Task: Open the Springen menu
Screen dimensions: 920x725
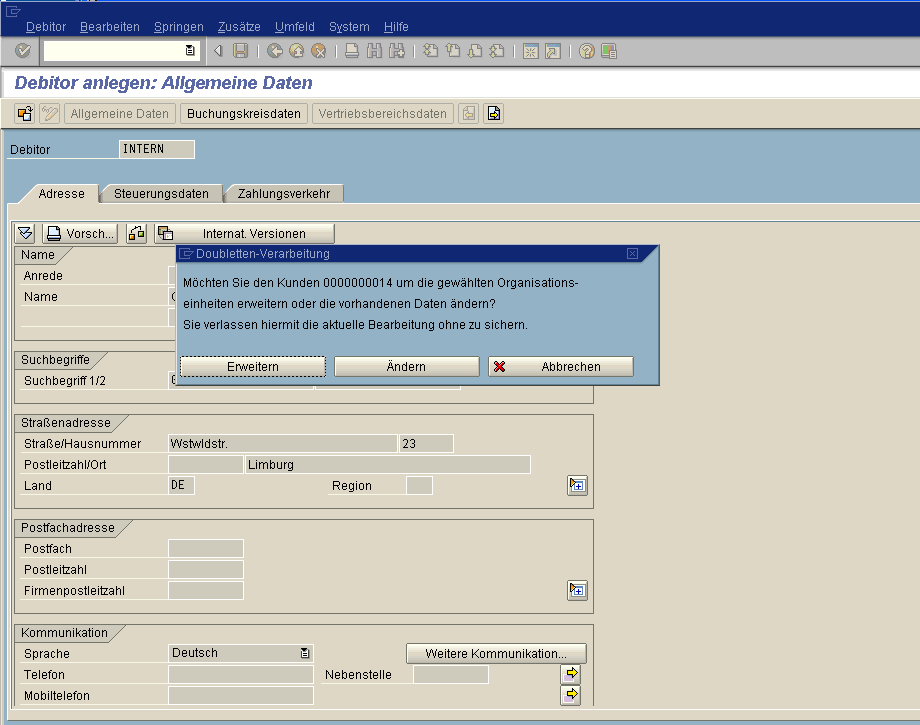Action: click(178, 27)
